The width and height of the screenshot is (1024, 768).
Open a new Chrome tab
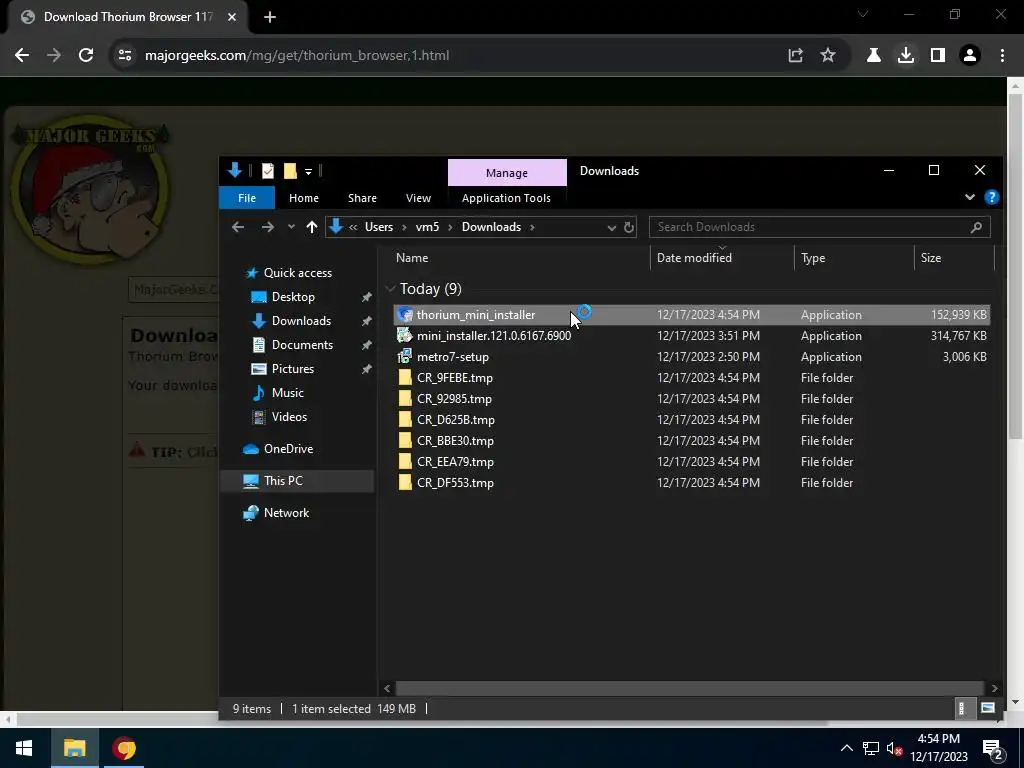pyautogui.click(x=270, y=17)
